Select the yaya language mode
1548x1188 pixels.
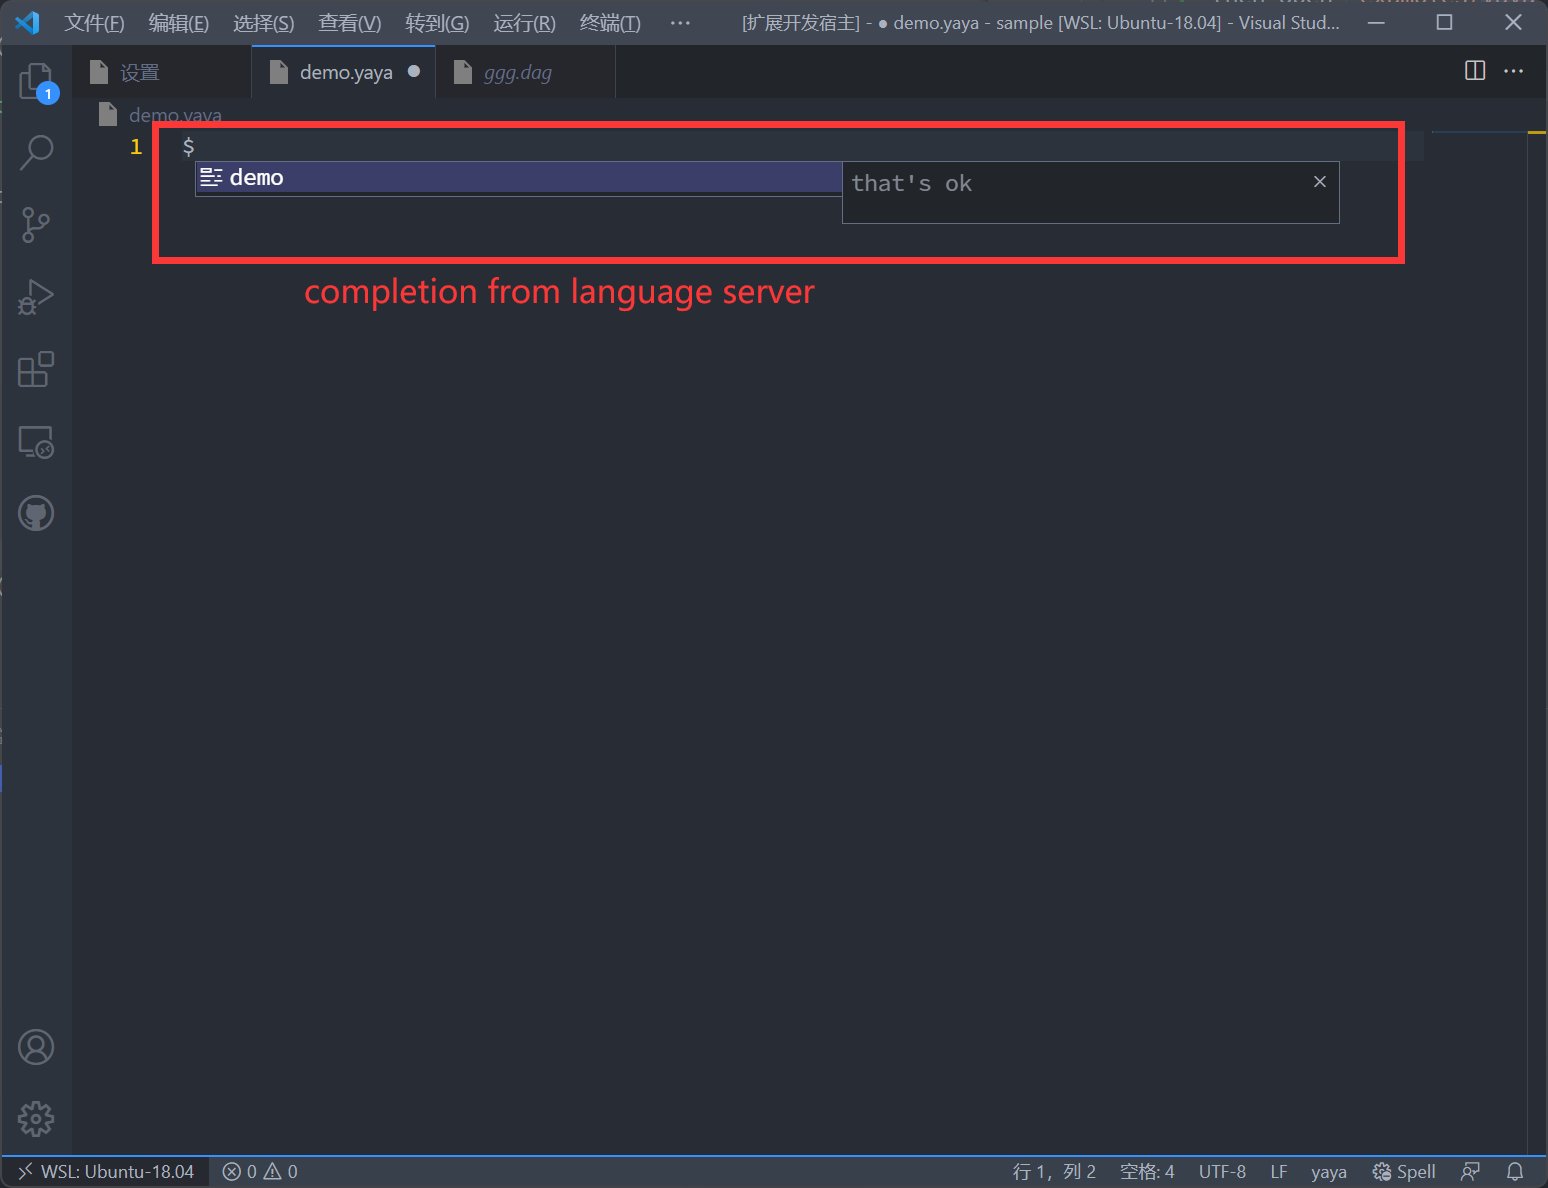(1329, 1172)
